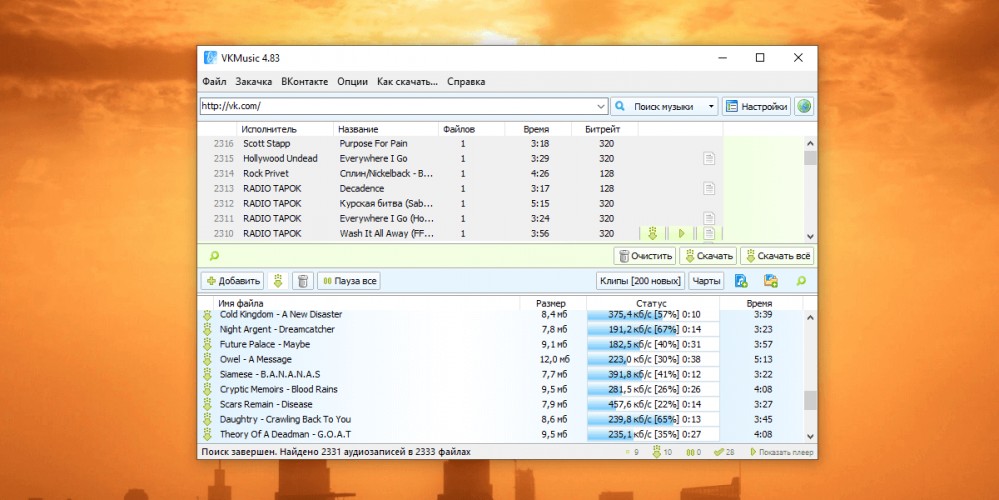999x500 pixels.
Task: Click the lyrics document icon for Hollywood Undead row
Action: tap(708, 158)
